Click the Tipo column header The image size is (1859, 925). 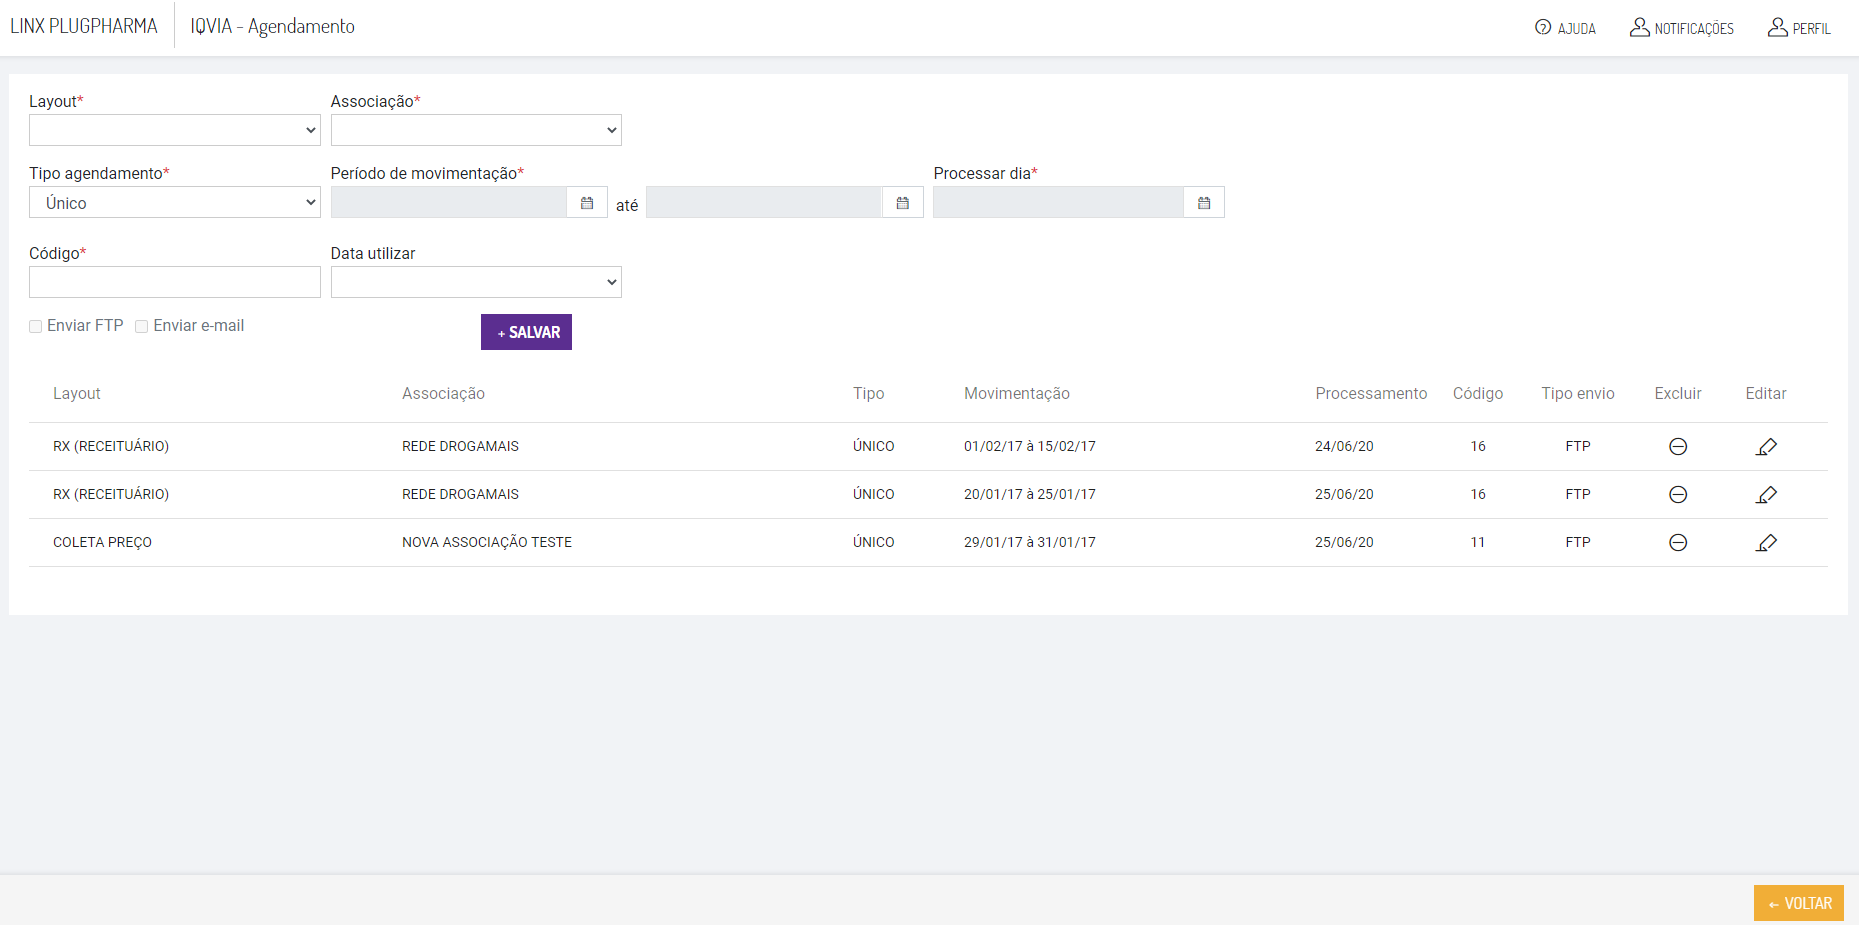tap(869, 394)
